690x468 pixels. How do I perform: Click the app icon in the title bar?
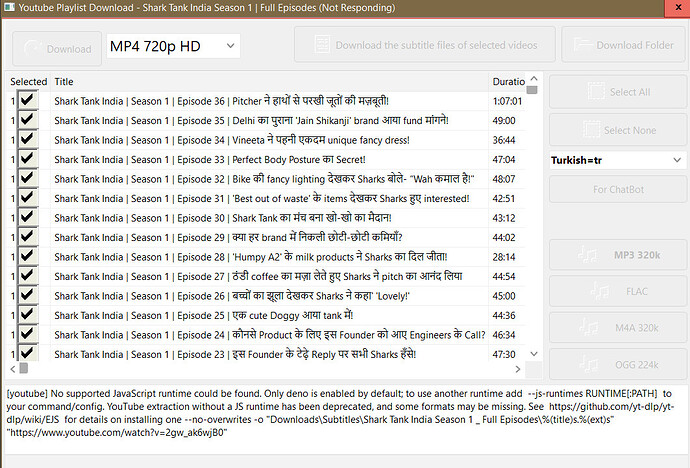tap(9, 7)
